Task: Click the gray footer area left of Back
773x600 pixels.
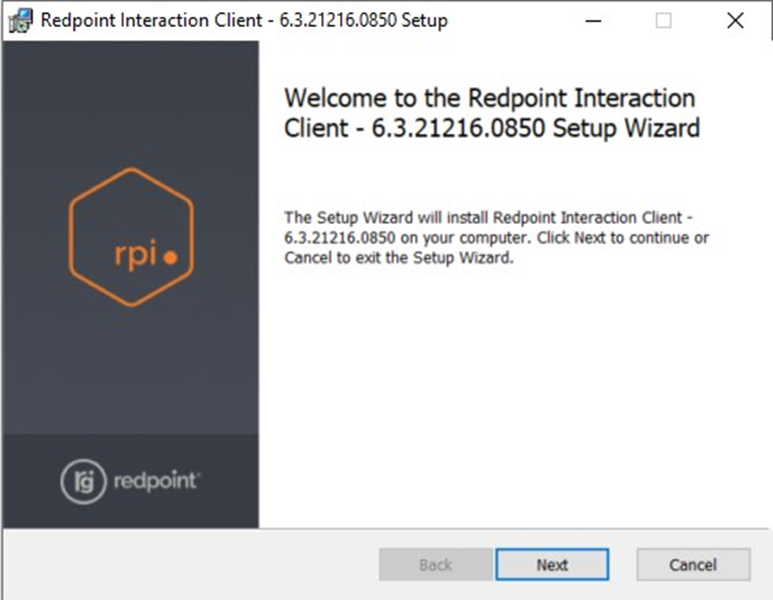Action: (190, 565)
